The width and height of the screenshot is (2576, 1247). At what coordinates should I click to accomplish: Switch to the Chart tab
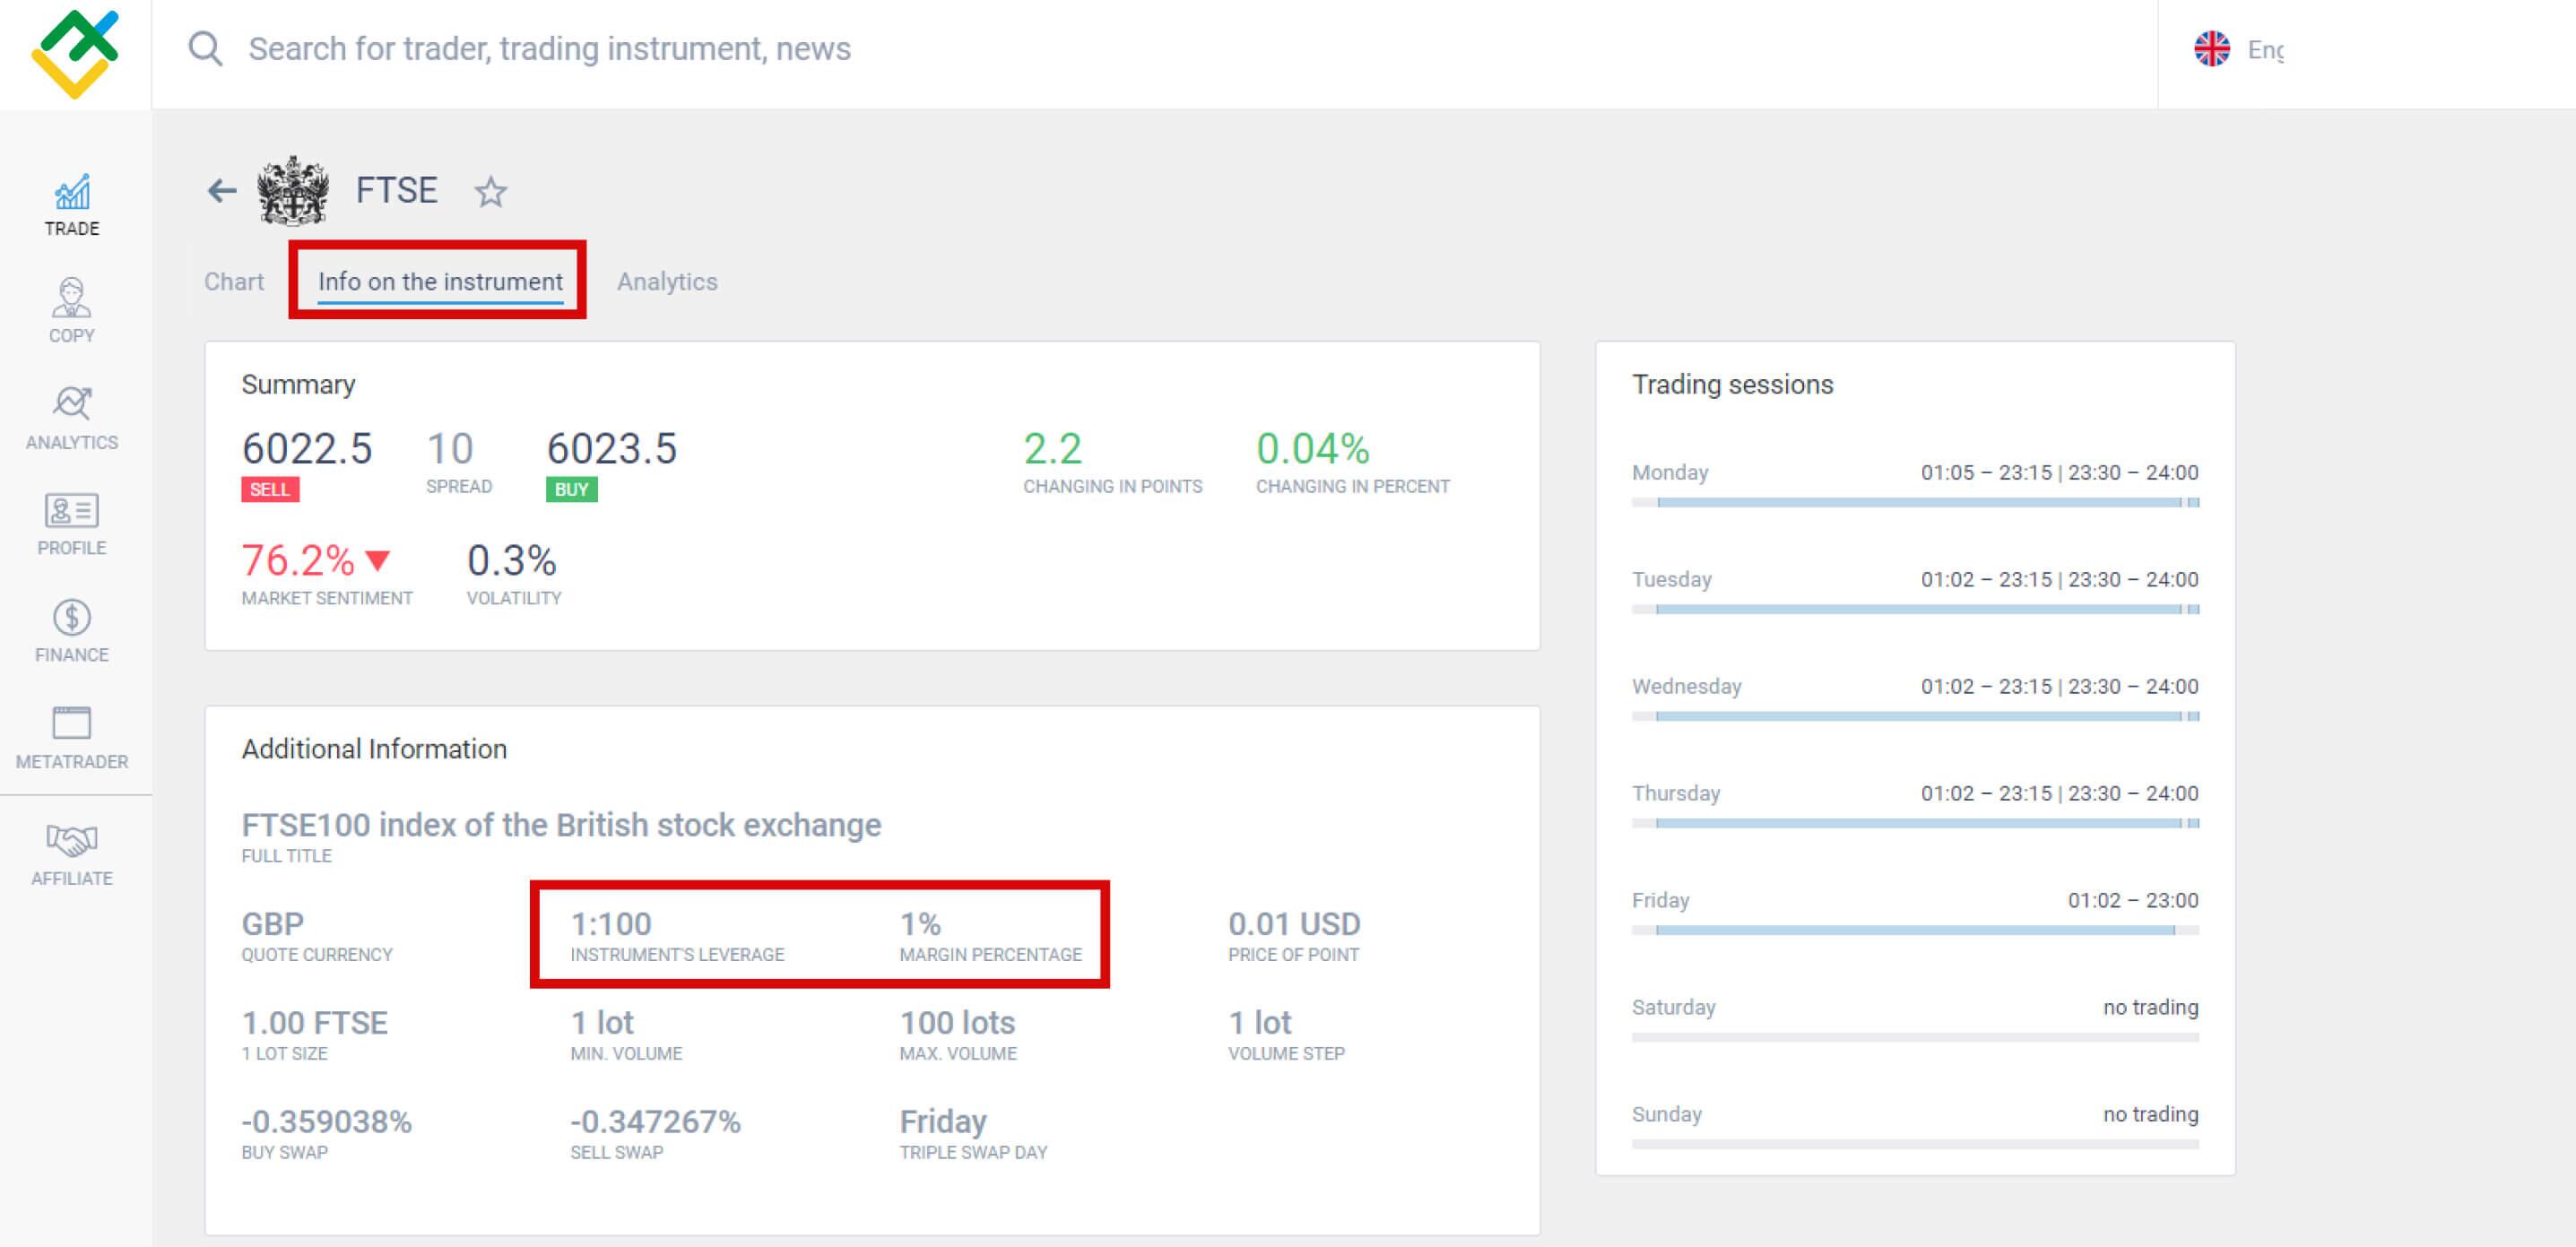pyautogui.click(x=234, y=282)
